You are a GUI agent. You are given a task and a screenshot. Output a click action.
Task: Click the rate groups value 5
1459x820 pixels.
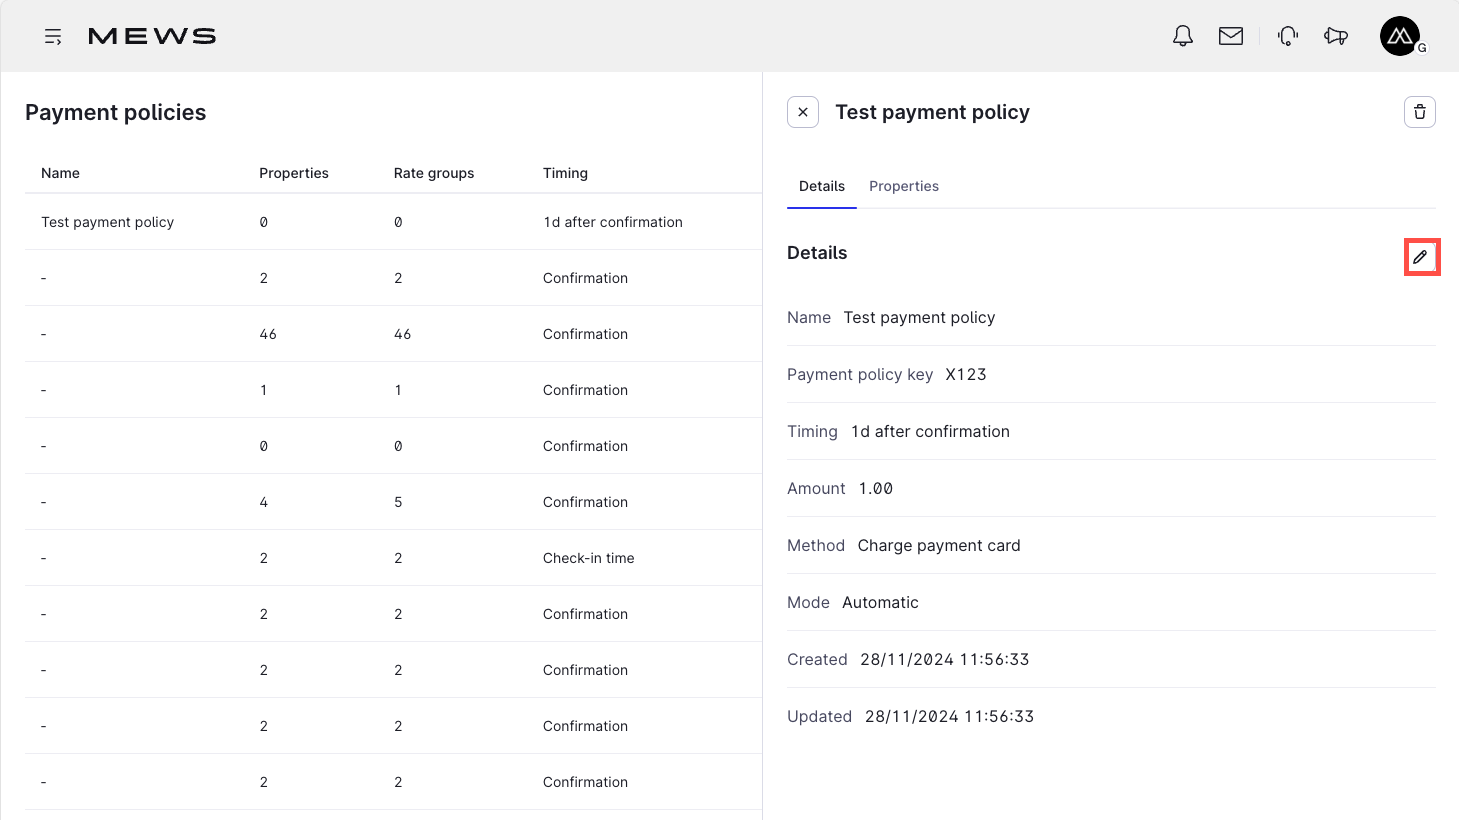[398, 502]
